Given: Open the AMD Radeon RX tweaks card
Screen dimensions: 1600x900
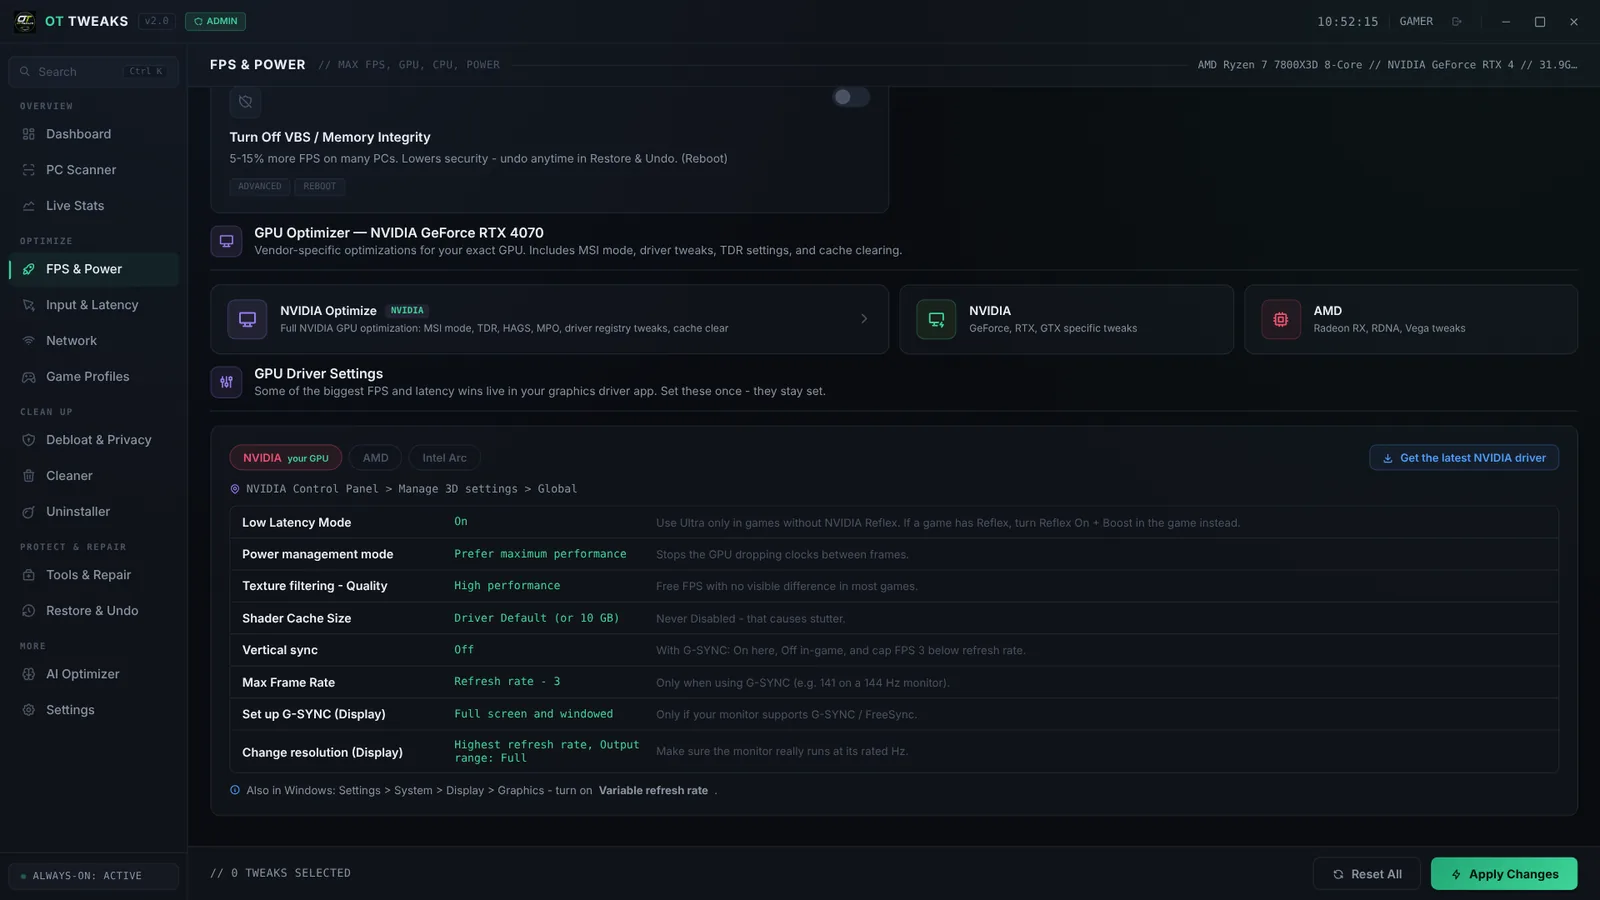Looking at the screenshot, I should (x=1411, y=319).
